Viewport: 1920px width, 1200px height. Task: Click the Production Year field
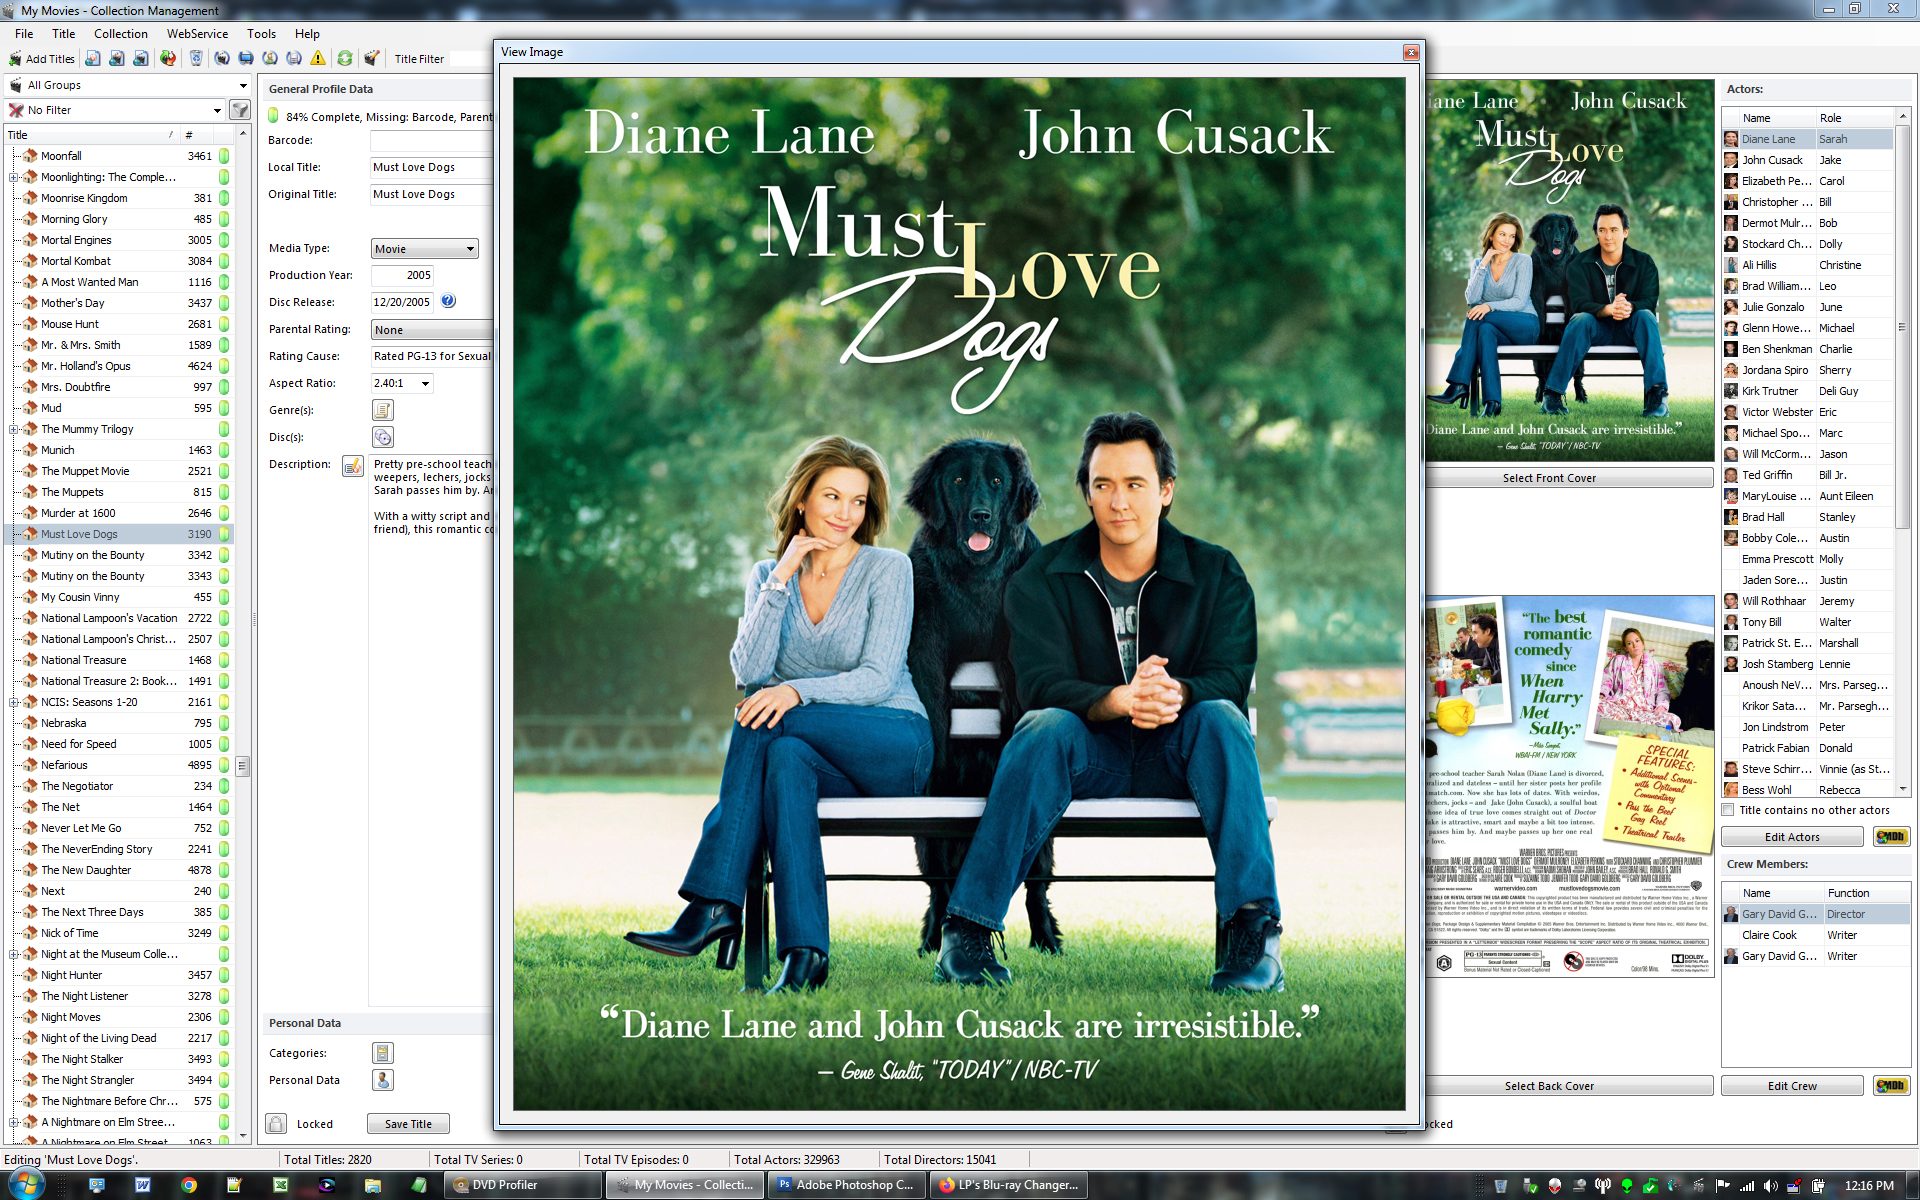[x=403, y=275]
